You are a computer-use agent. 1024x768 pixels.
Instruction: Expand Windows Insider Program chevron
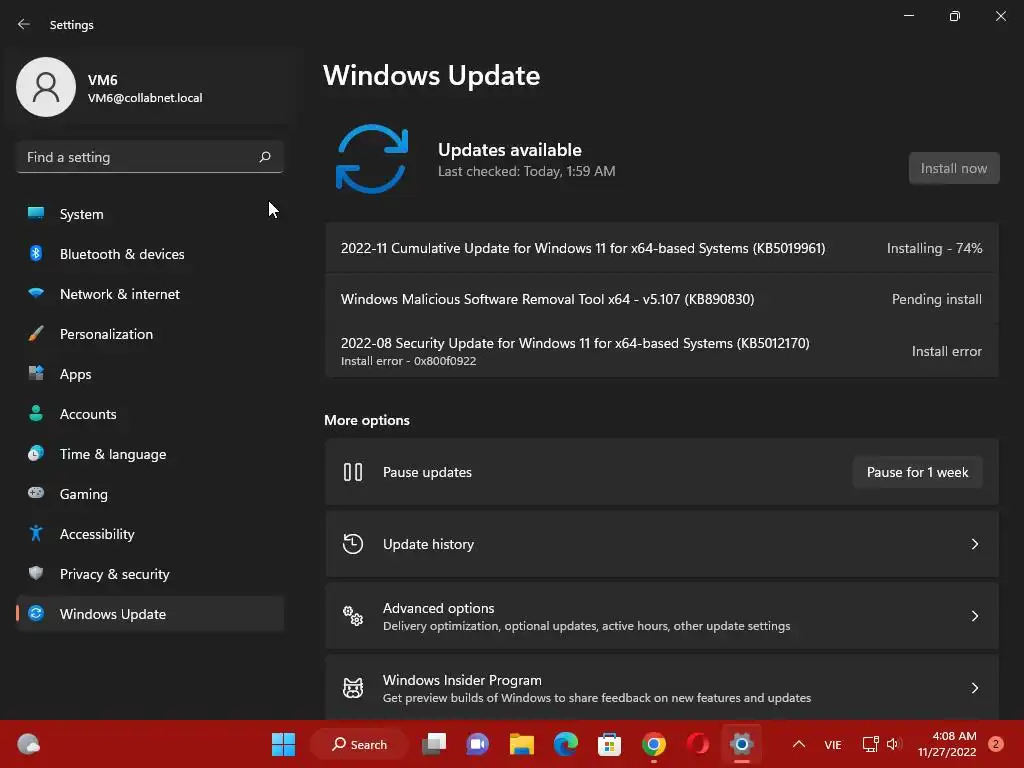coord(974,688)
